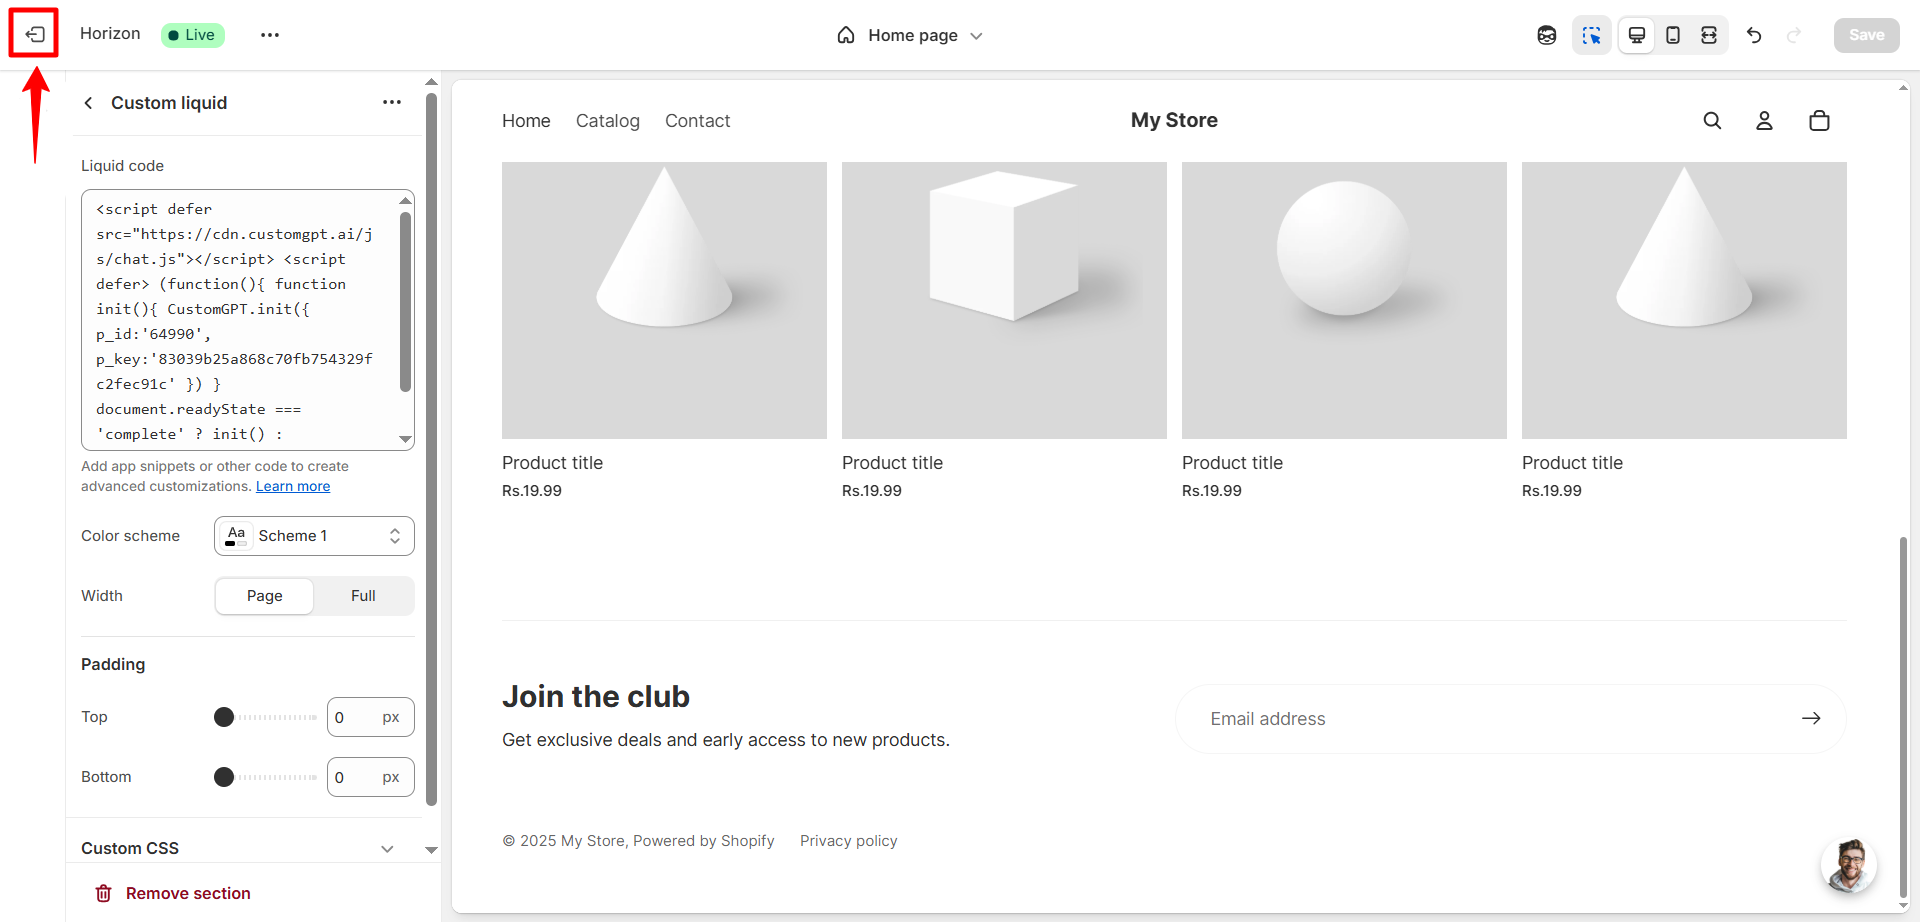
Task: Adjust the Top padding slider
Action: (266, 717)
